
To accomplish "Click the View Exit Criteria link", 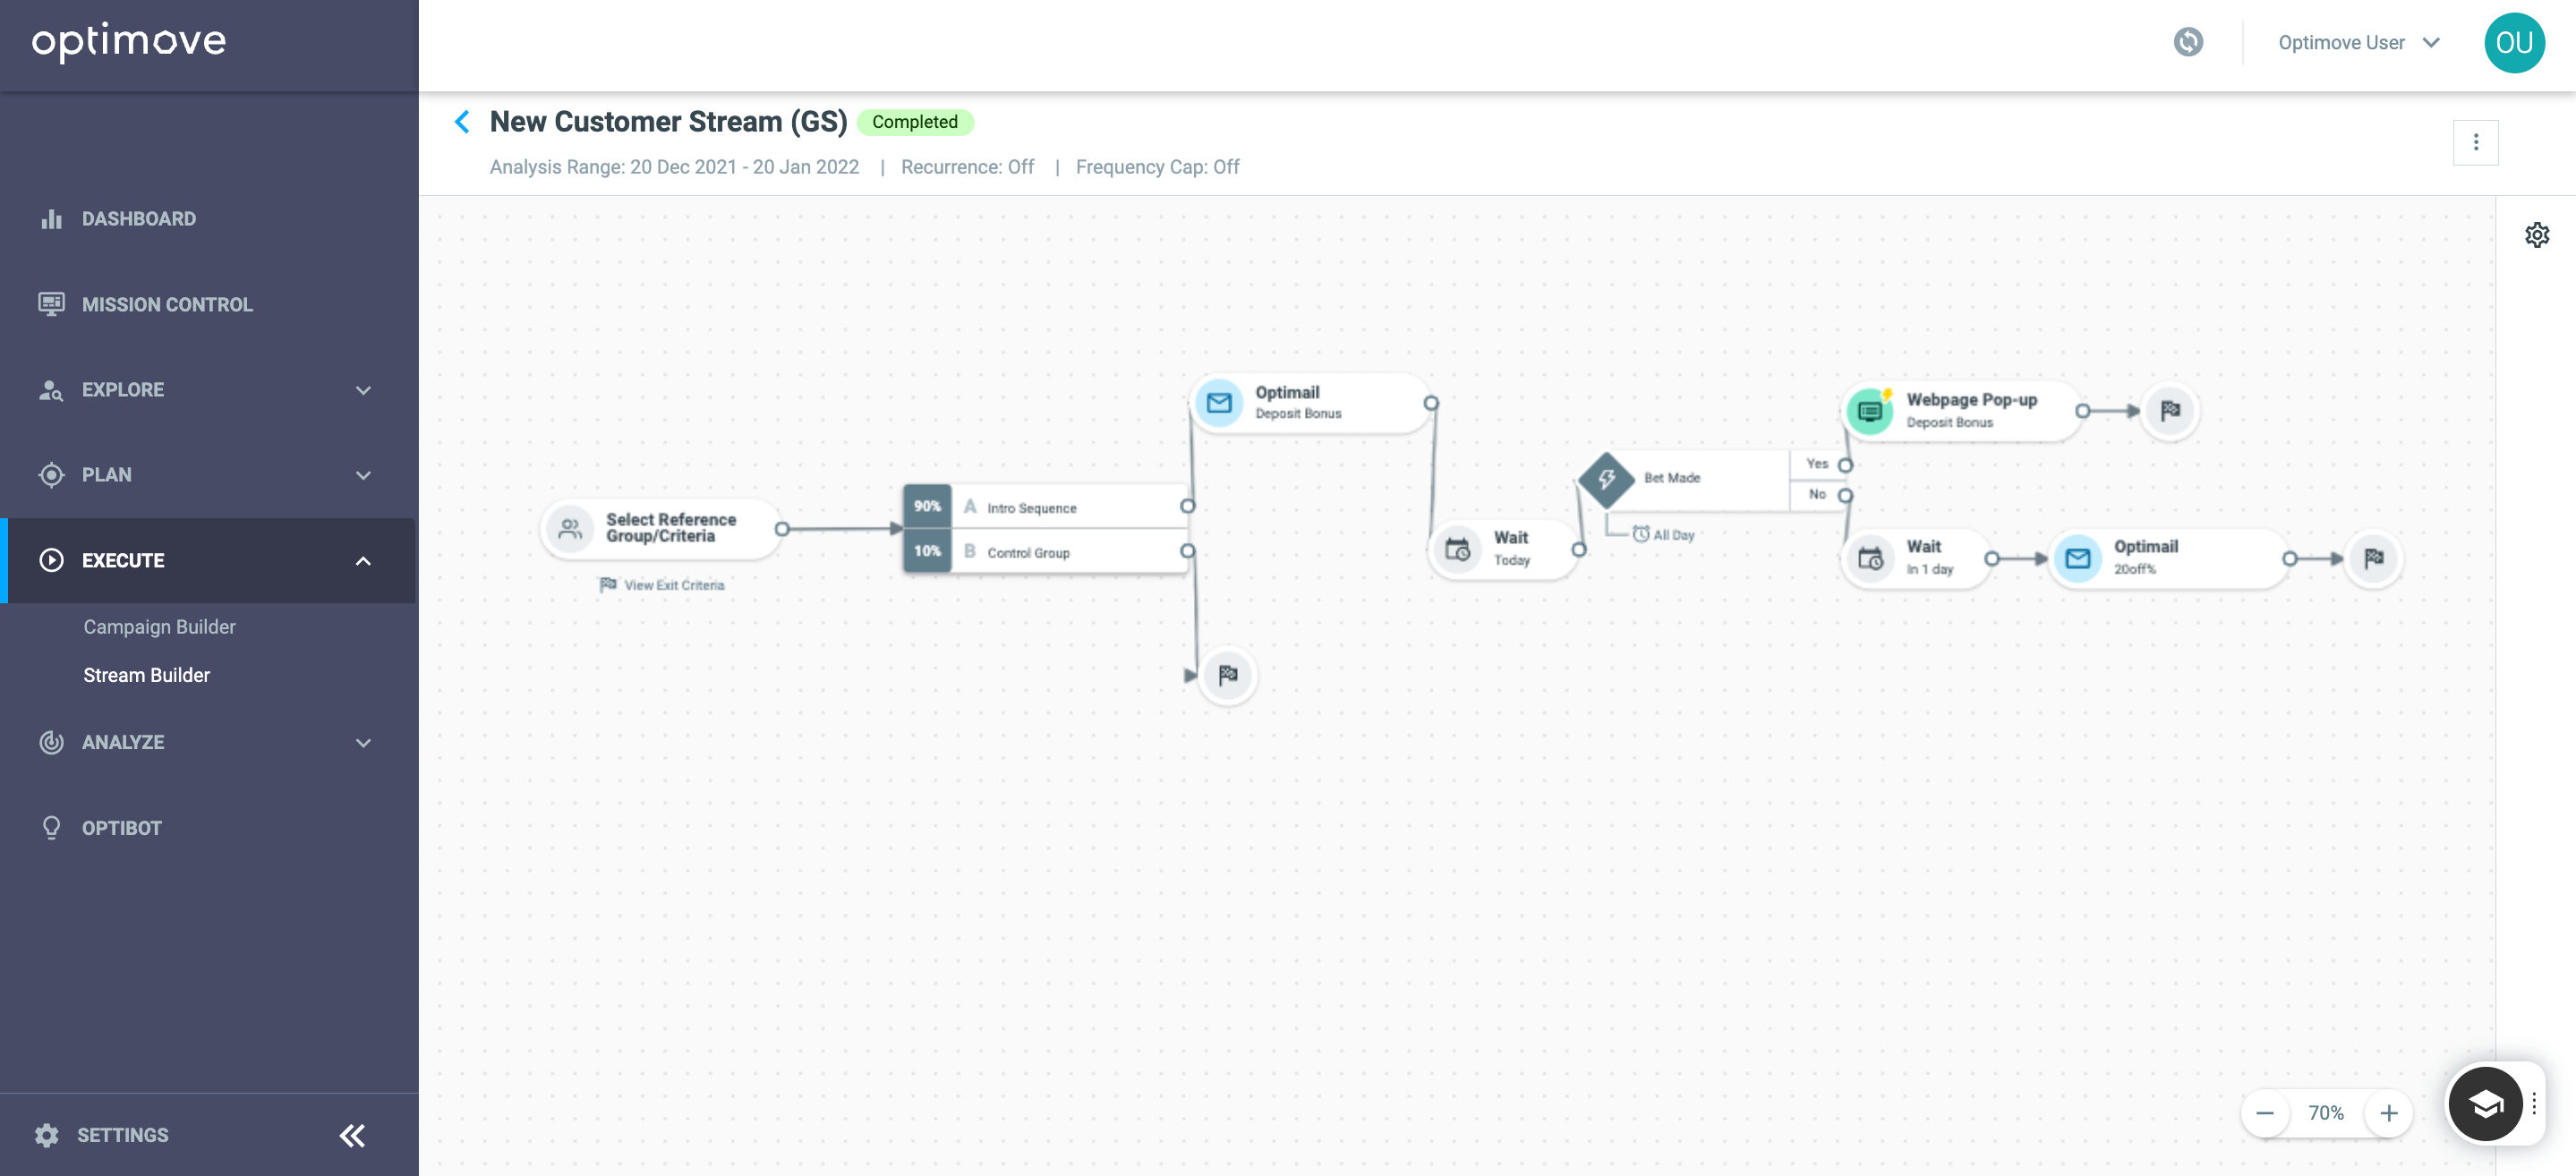I will [662, 585].
